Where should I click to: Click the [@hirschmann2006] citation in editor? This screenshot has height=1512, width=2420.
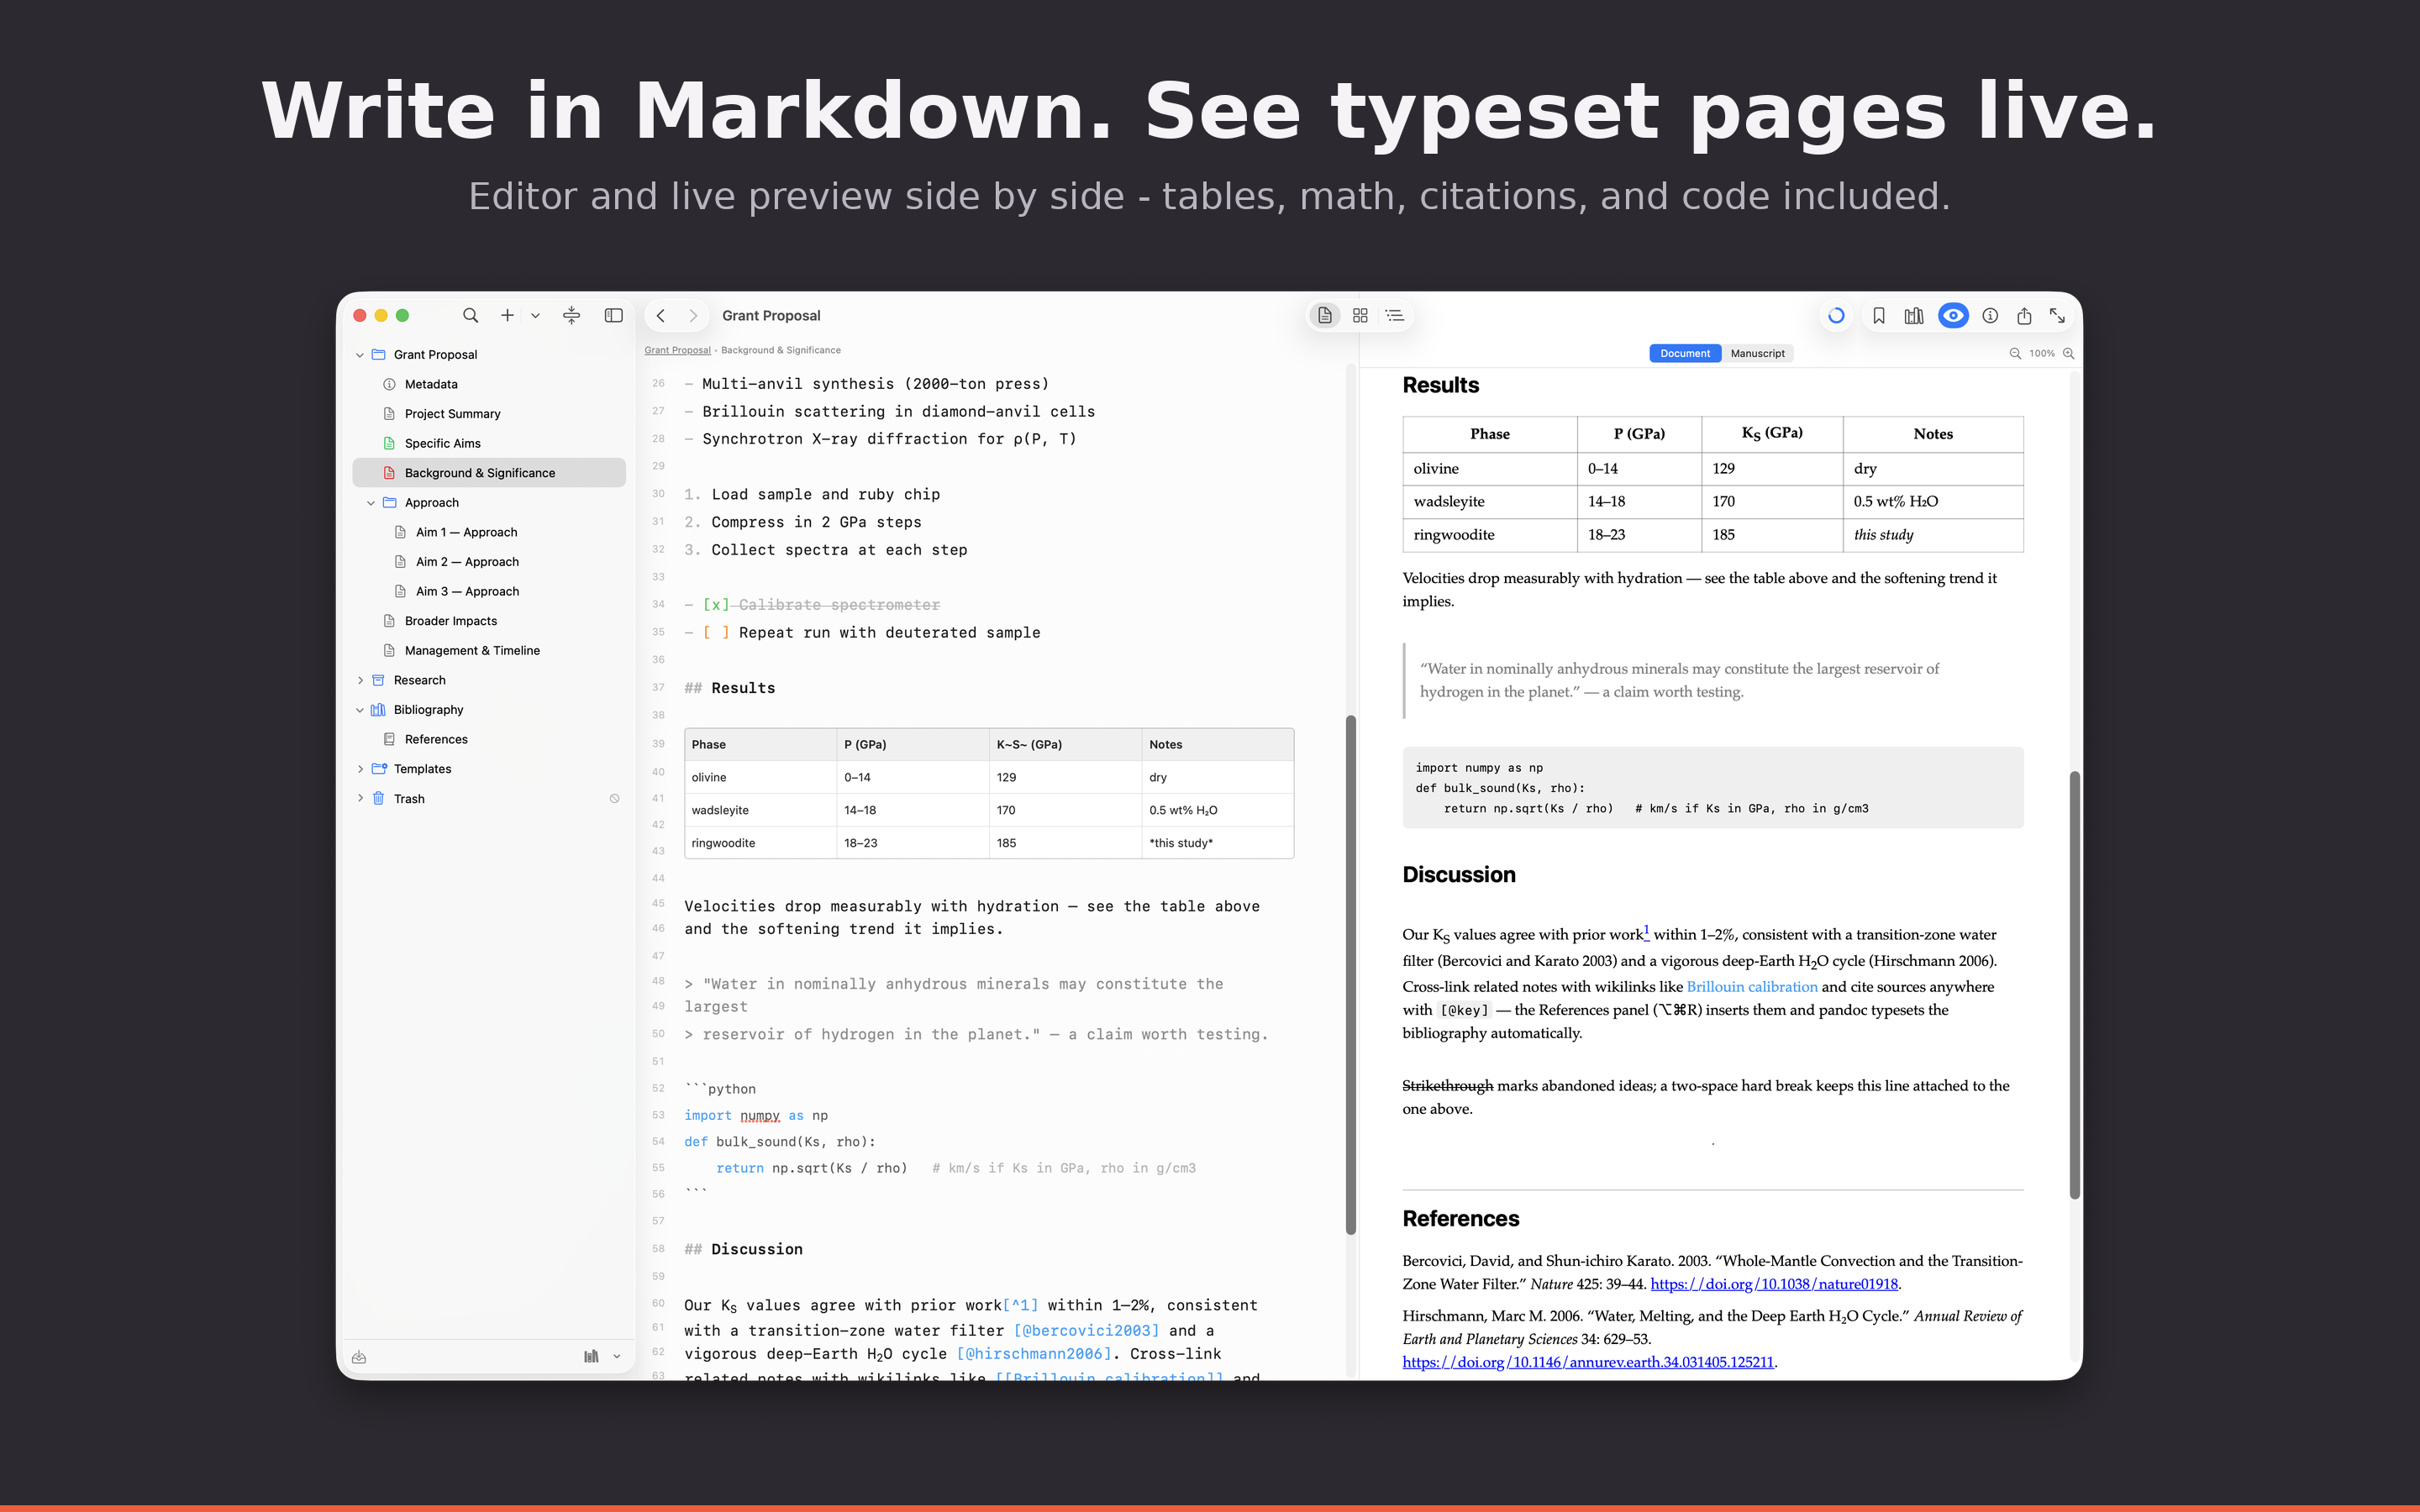1034,1354
